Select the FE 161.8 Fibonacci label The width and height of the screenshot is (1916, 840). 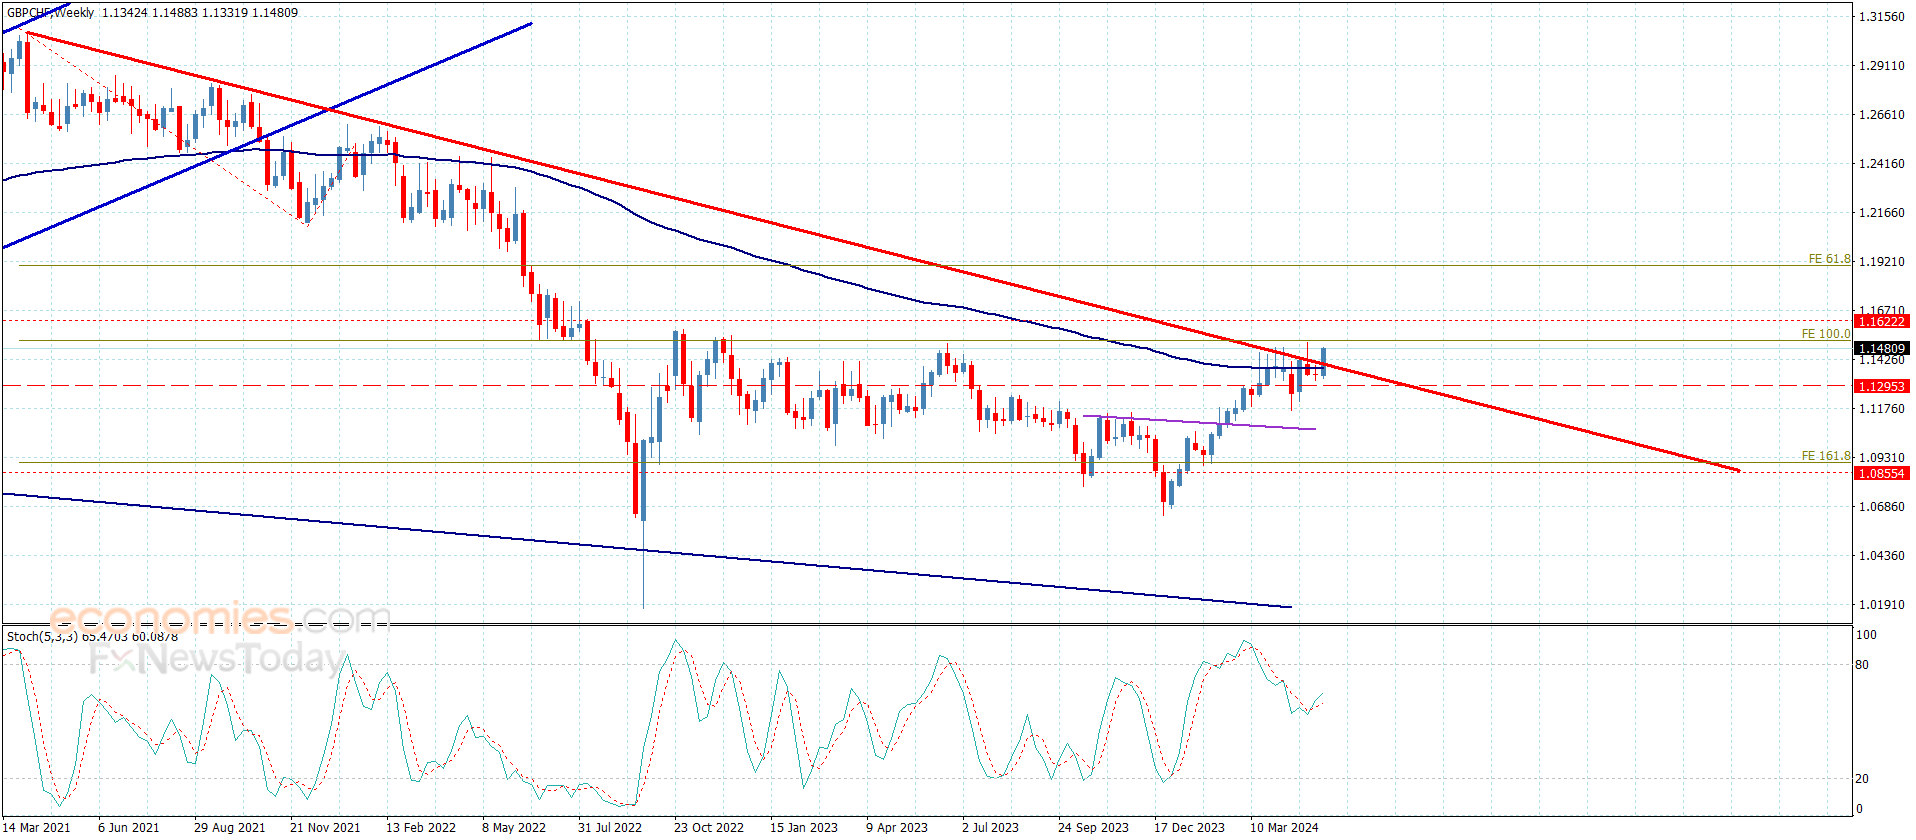(1825, 456)
